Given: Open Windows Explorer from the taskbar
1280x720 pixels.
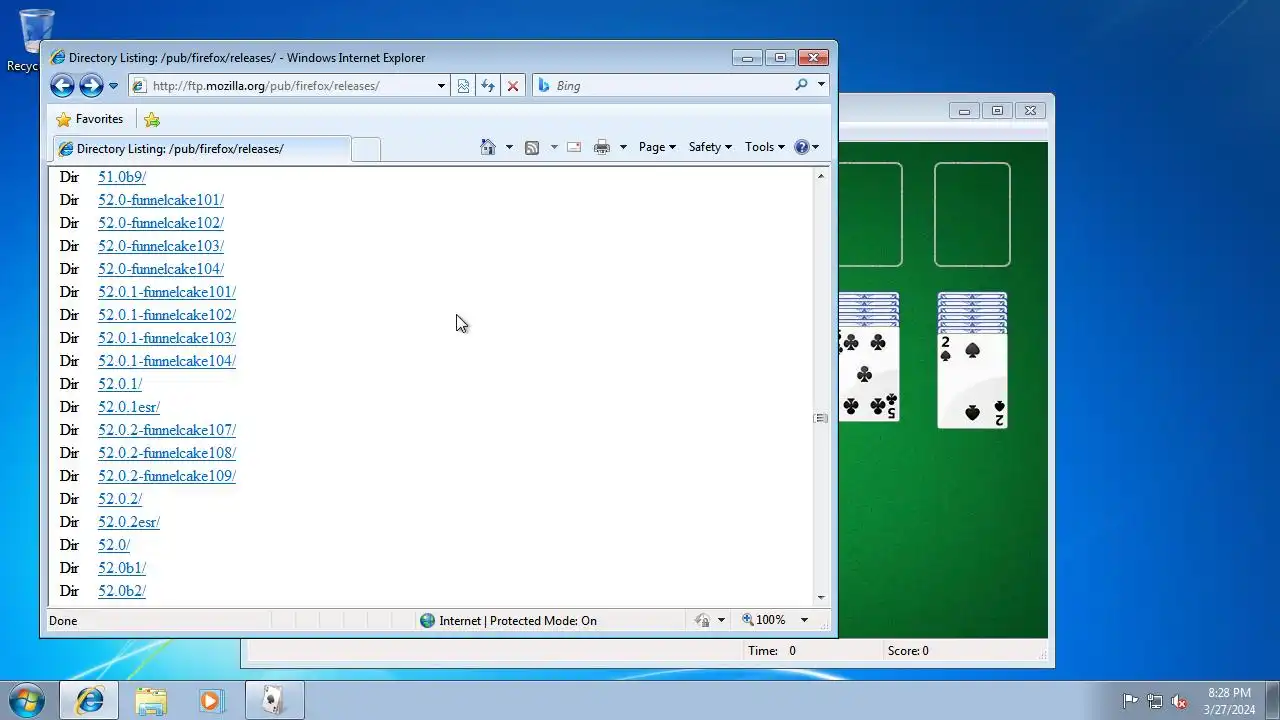Looking at the screenshot, I should pos(151,701).
